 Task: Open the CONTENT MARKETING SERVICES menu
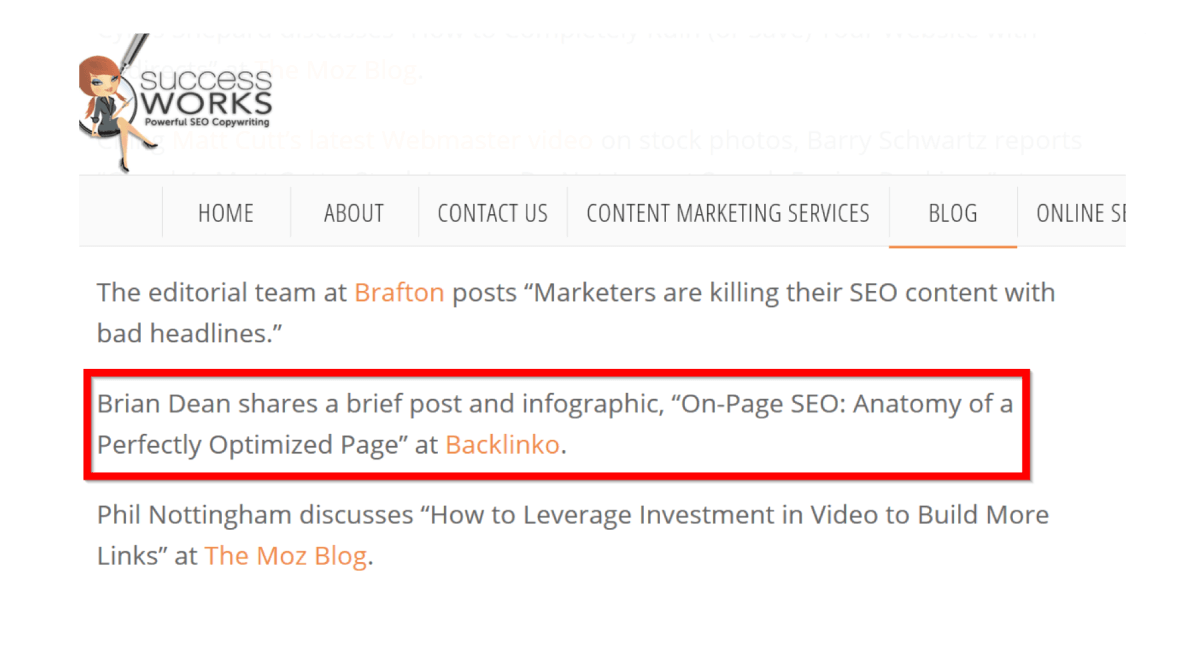(x=728, y=213)
